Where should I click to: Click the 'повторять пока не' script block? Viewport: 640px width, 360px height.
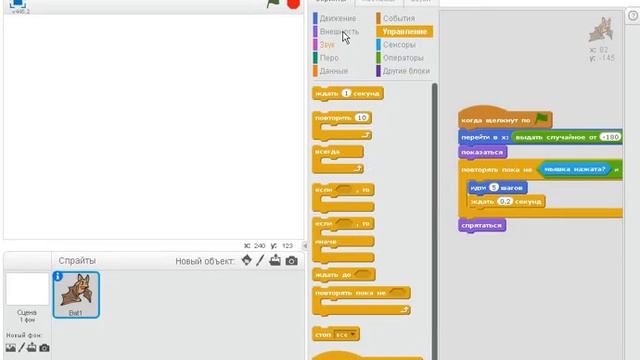point(497,169)
